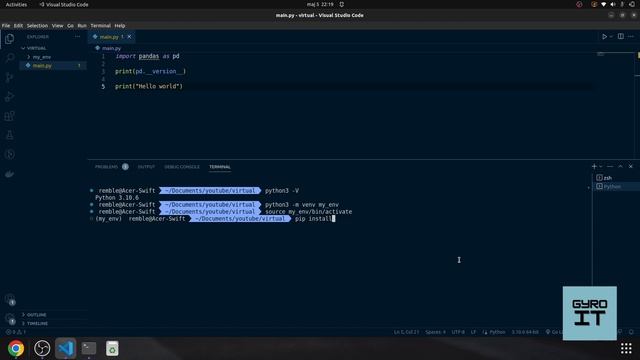Open the Help menu
The height and width of the screenshot is (360, 640).
120,26
